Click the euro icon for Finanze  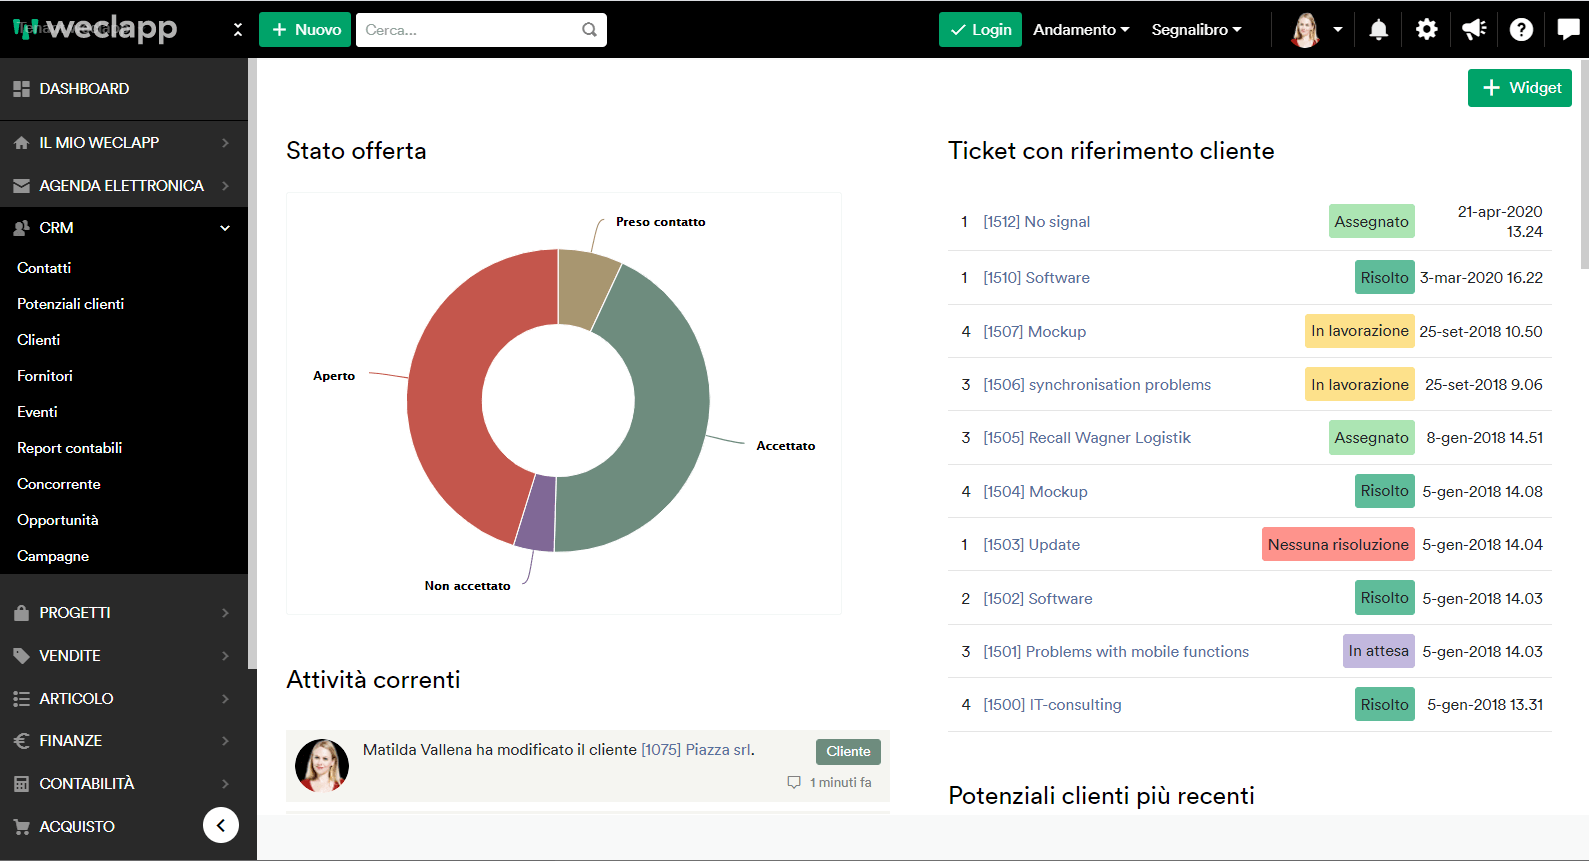[21, 741]
